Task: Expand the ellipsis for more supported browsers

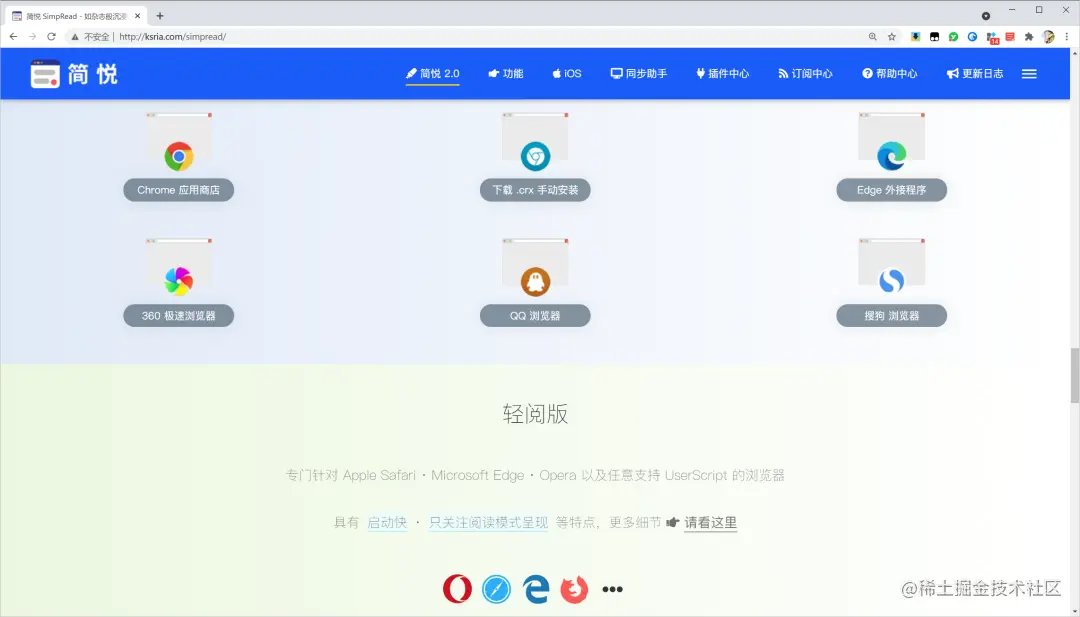Action: tap(612, 589)
